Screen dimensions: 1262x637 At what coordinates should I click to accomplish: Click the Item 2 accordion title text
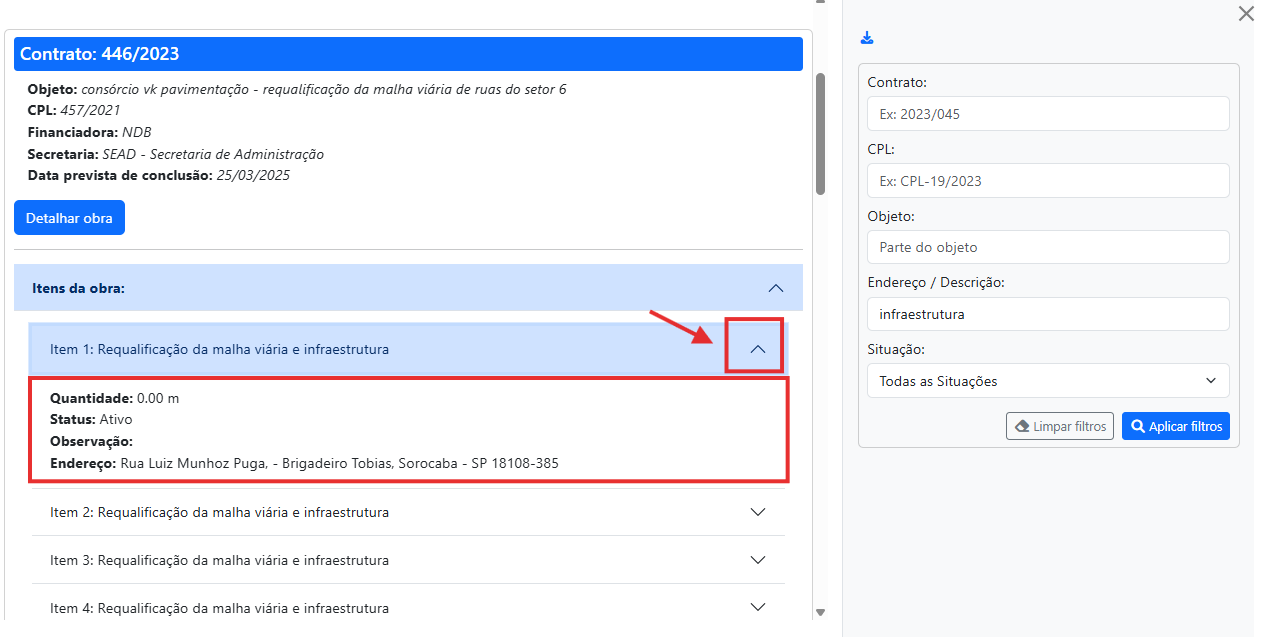pos(219,512)
